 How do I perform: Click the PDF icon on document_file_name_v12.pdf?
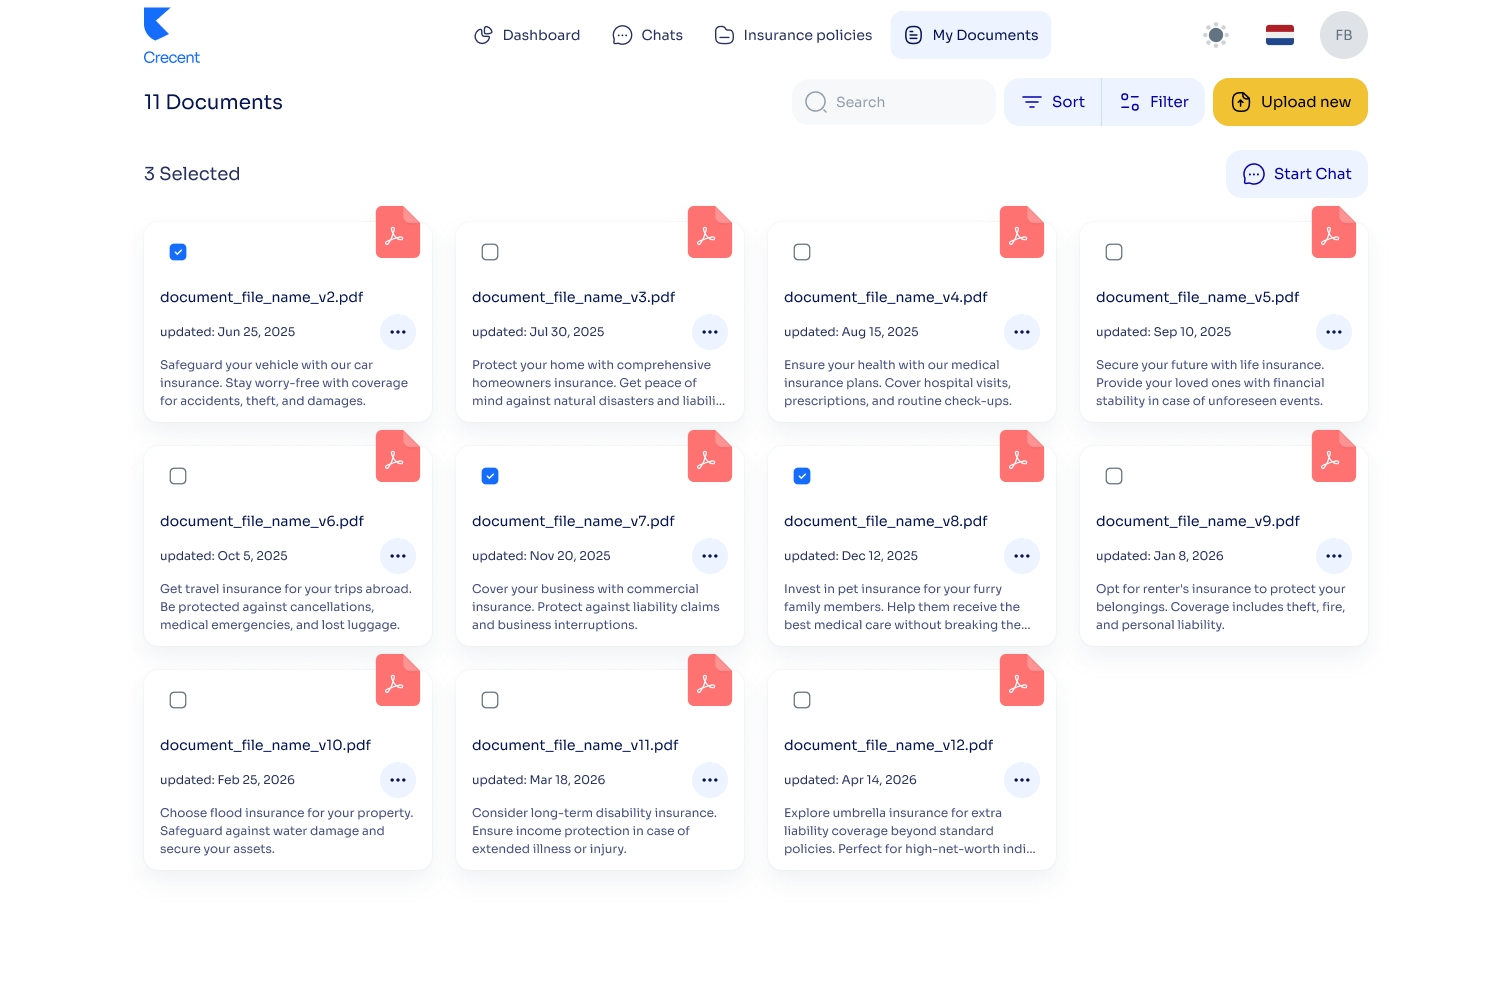tap(1022, 680)
